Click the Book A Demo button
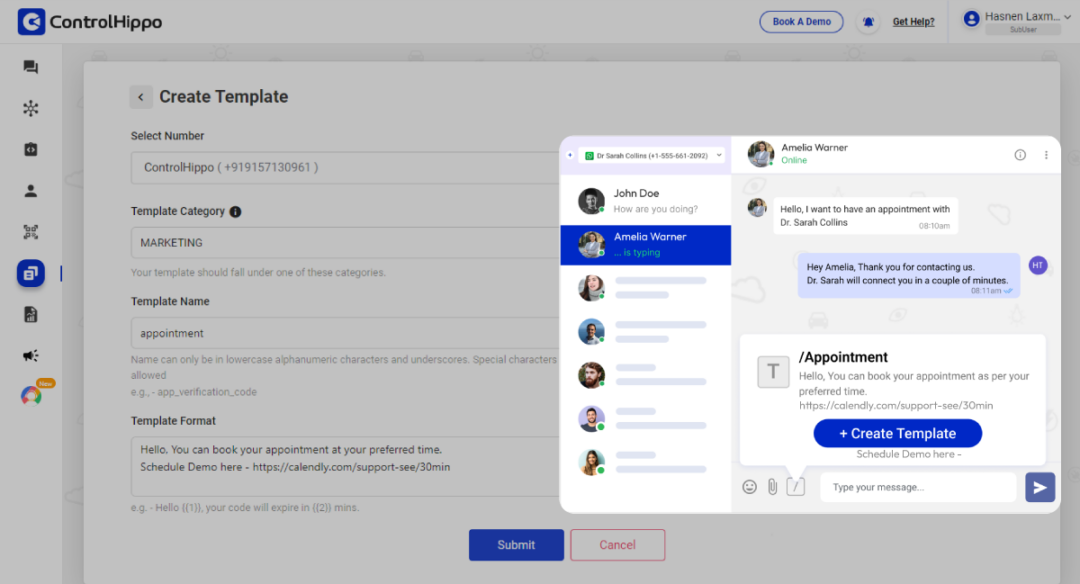The image size is (1080, 584). point(801,22)
